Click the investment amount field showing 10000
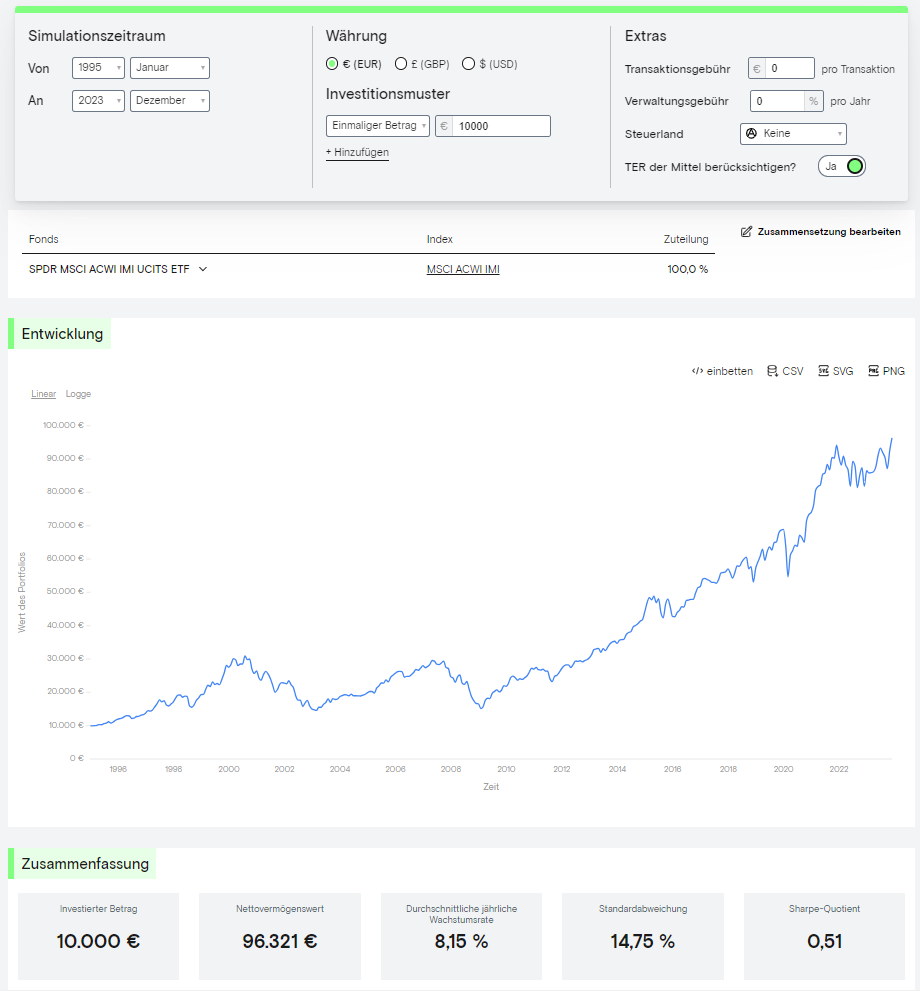The width and height of the screenshot is (920, 991). click(500, 127)
